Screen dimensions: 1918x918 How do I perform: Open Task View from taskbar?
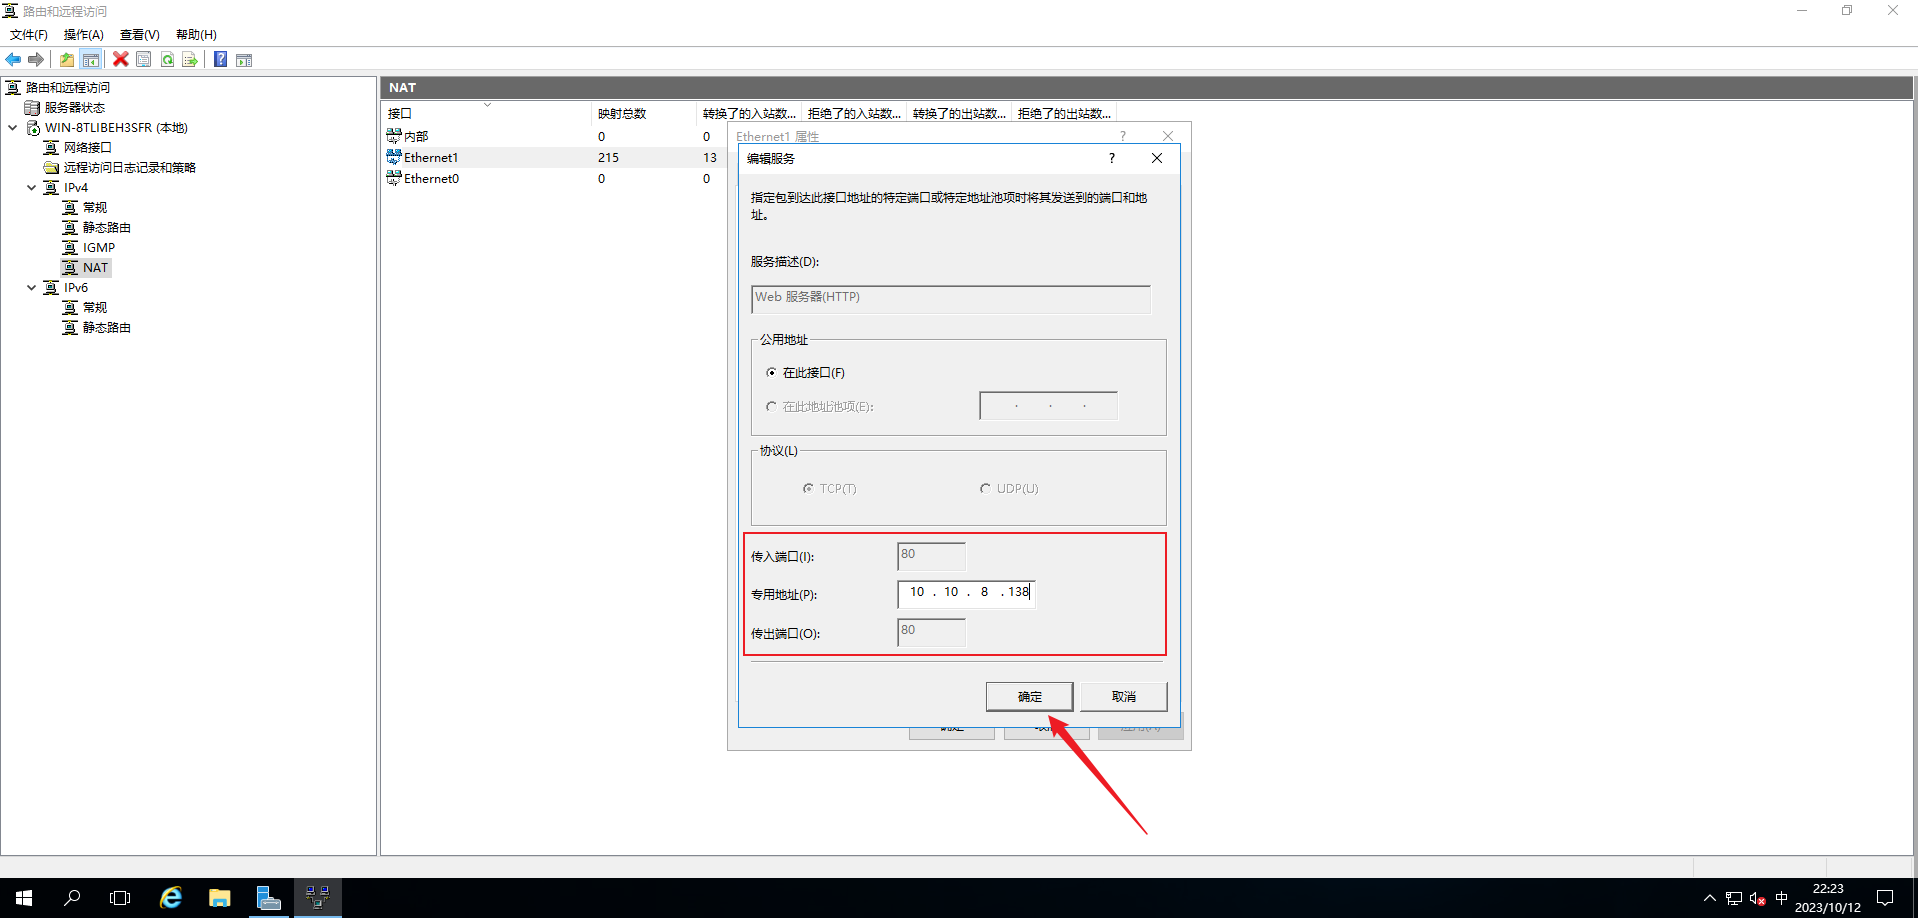(120, 898)
